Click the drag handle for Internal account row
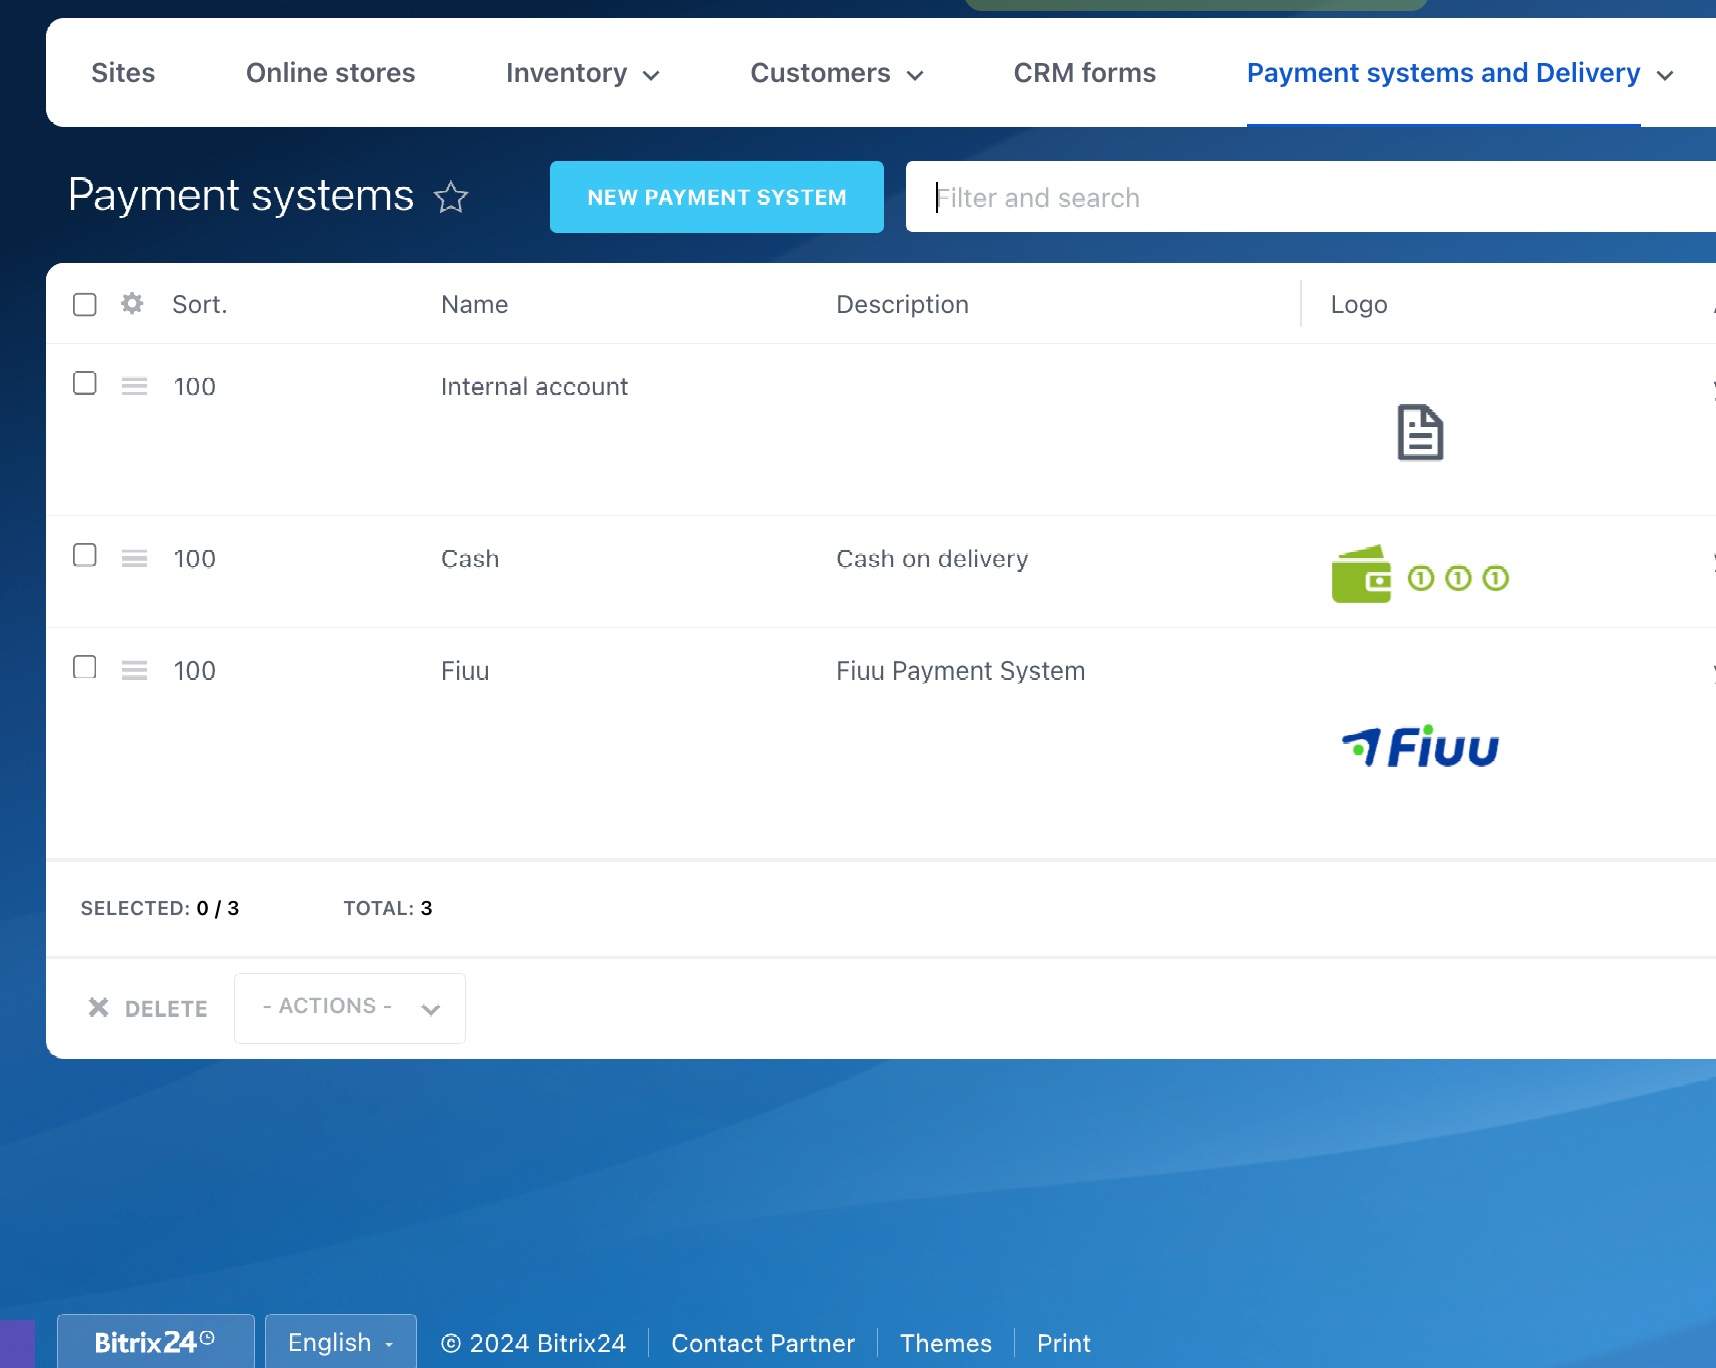Viewport: 1716px width, 1368px height. 134,386
